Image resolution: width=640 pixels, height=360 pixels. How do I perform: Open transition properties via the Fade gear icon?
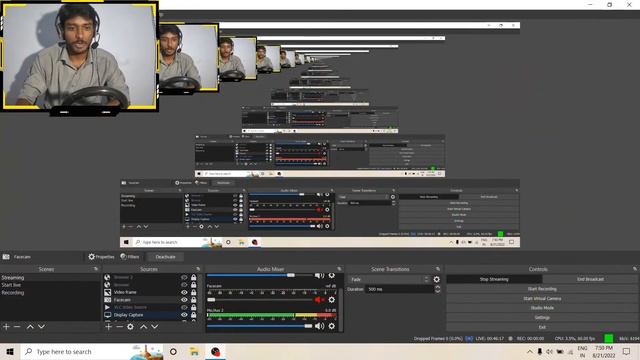pos(437,280)
